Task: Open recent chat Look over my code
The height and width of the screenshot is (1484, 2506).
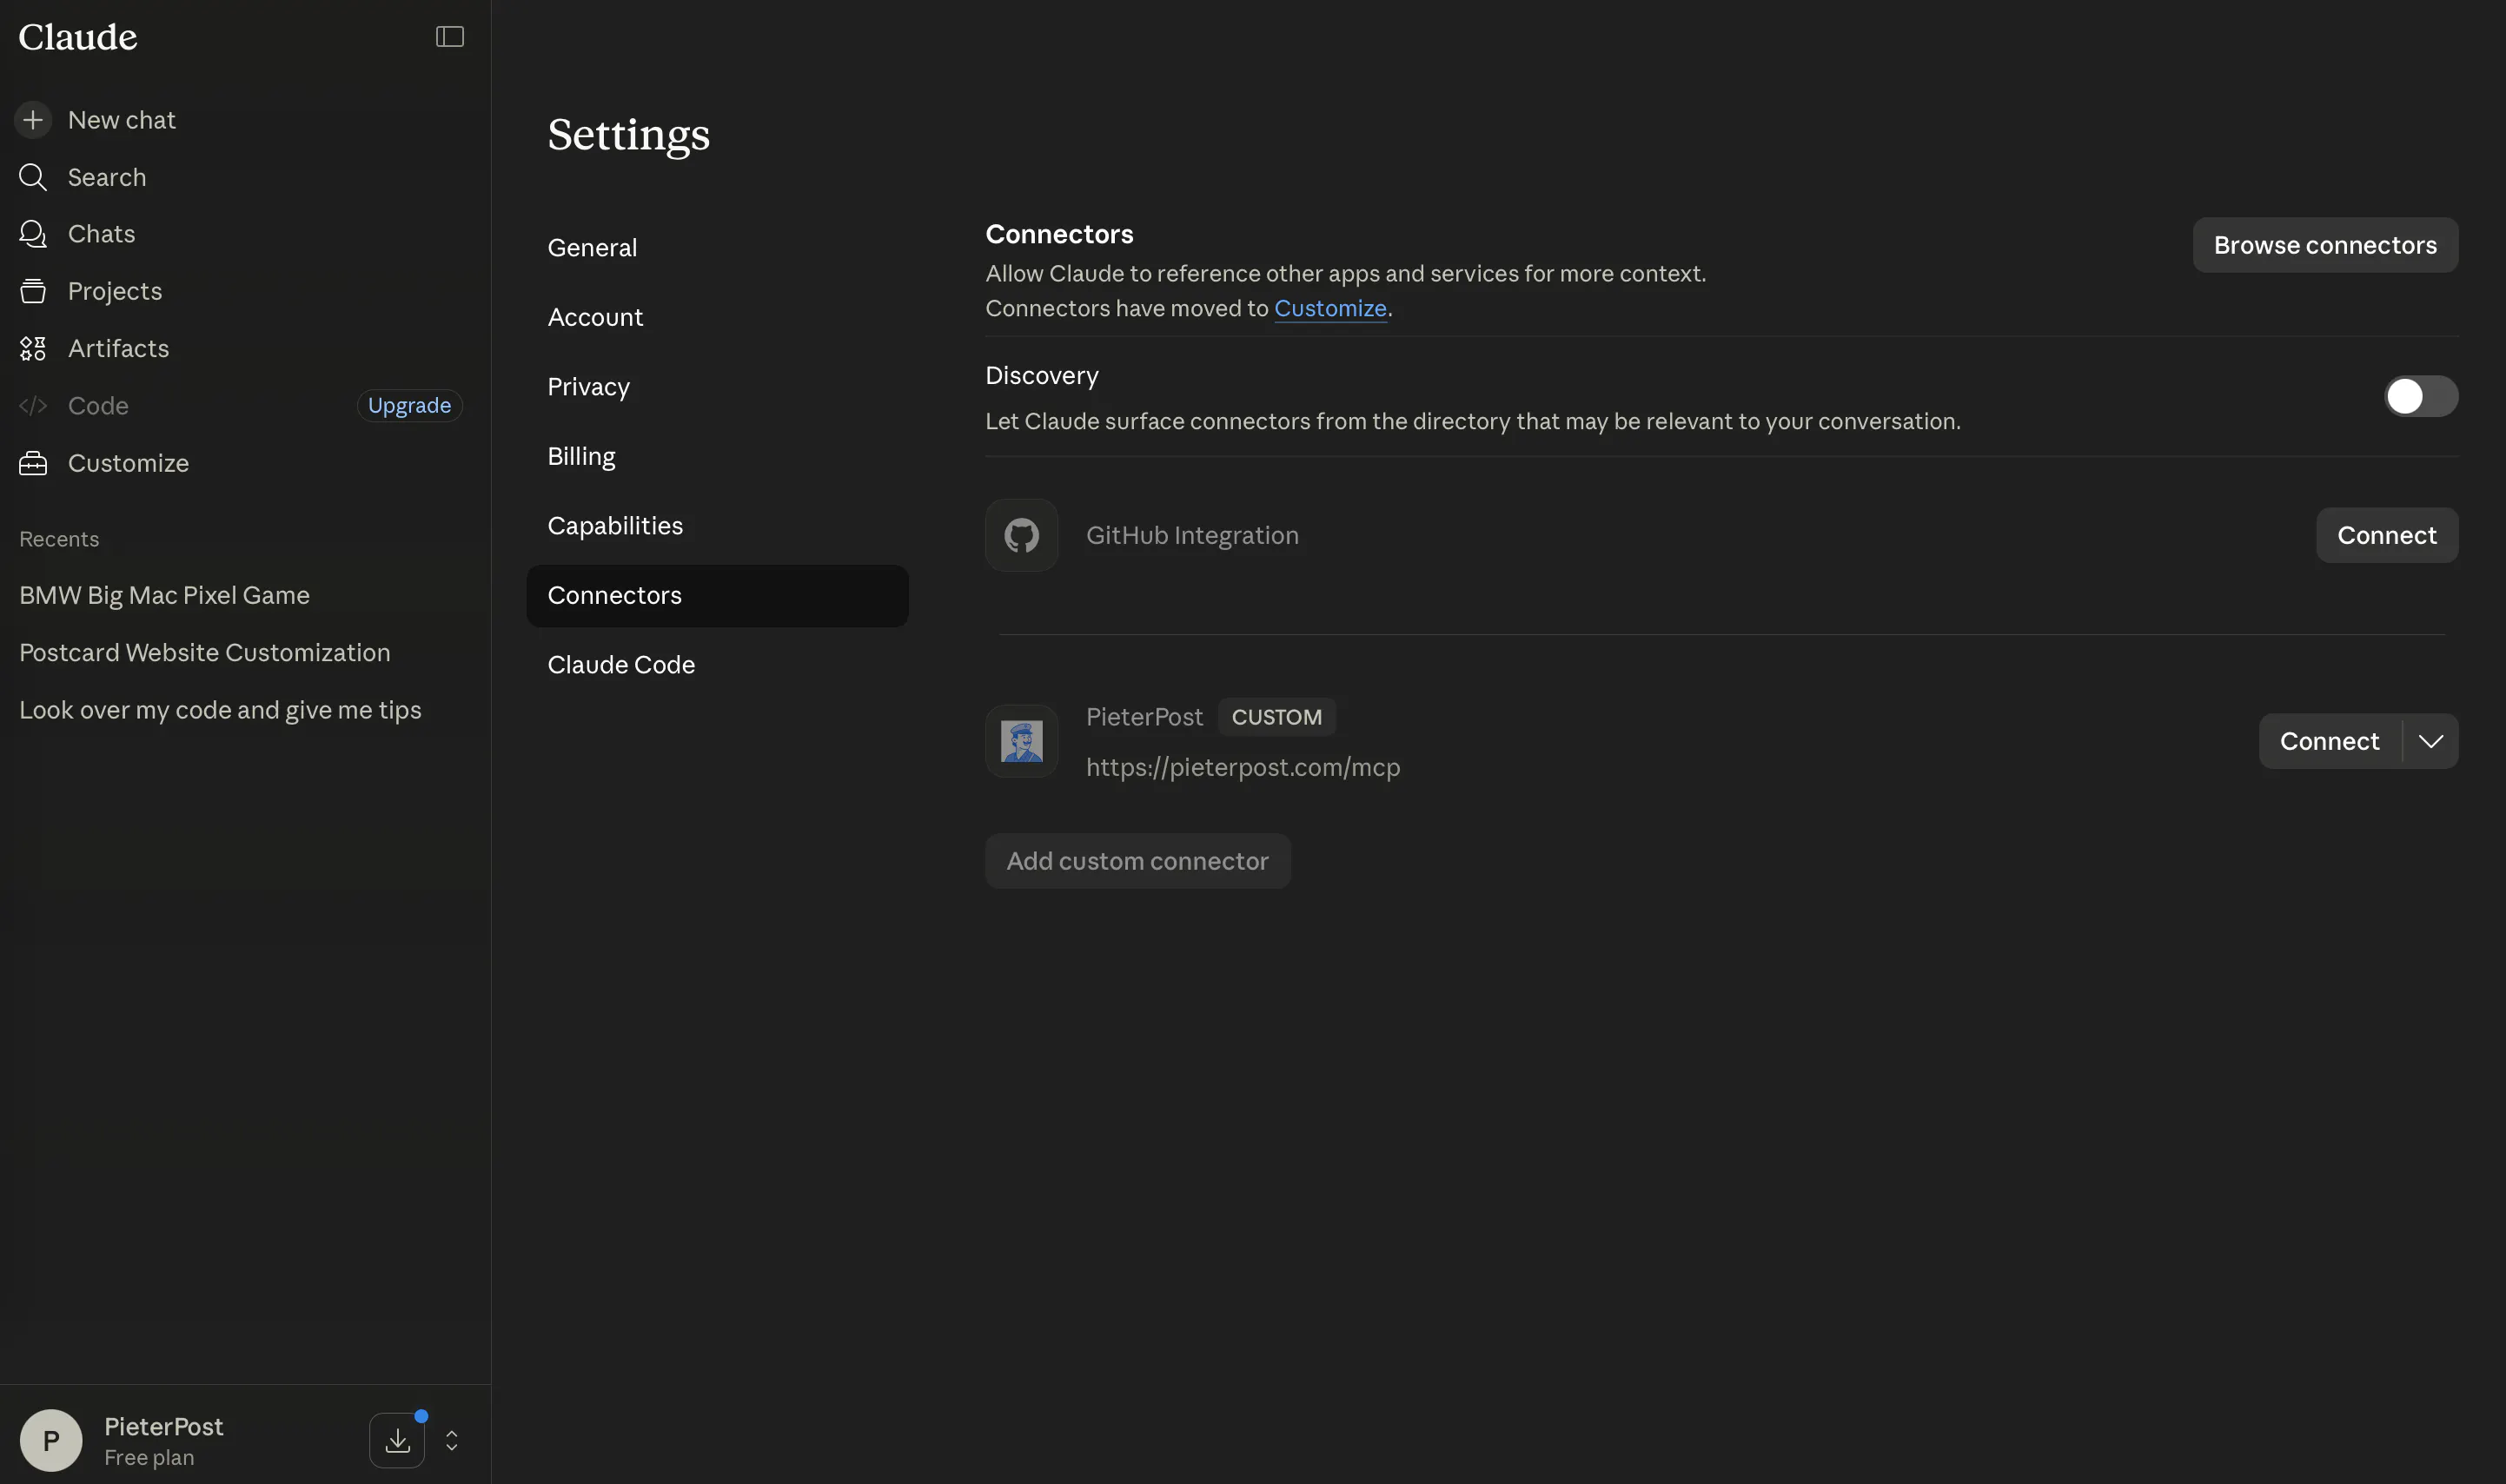Action: tap(220, 710)
